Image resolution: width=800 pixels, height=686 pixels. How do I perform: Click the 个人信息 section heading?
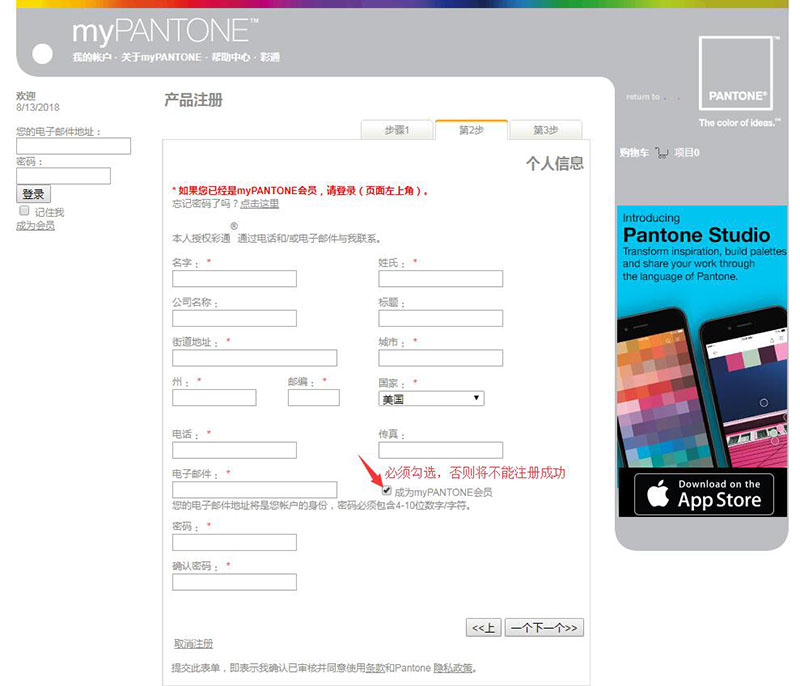pyautogui.click(x=555, y=164)
